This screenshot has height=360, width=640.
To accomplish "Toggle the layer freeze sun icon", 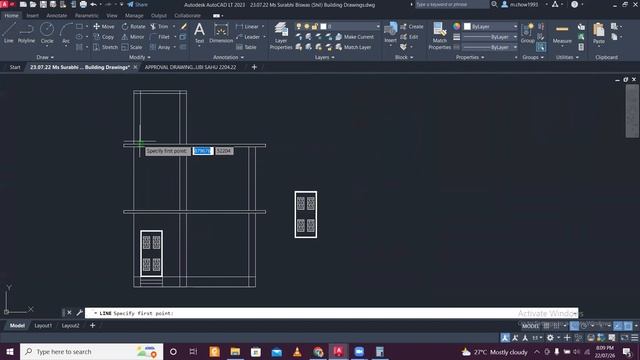I will click(307, 27).
